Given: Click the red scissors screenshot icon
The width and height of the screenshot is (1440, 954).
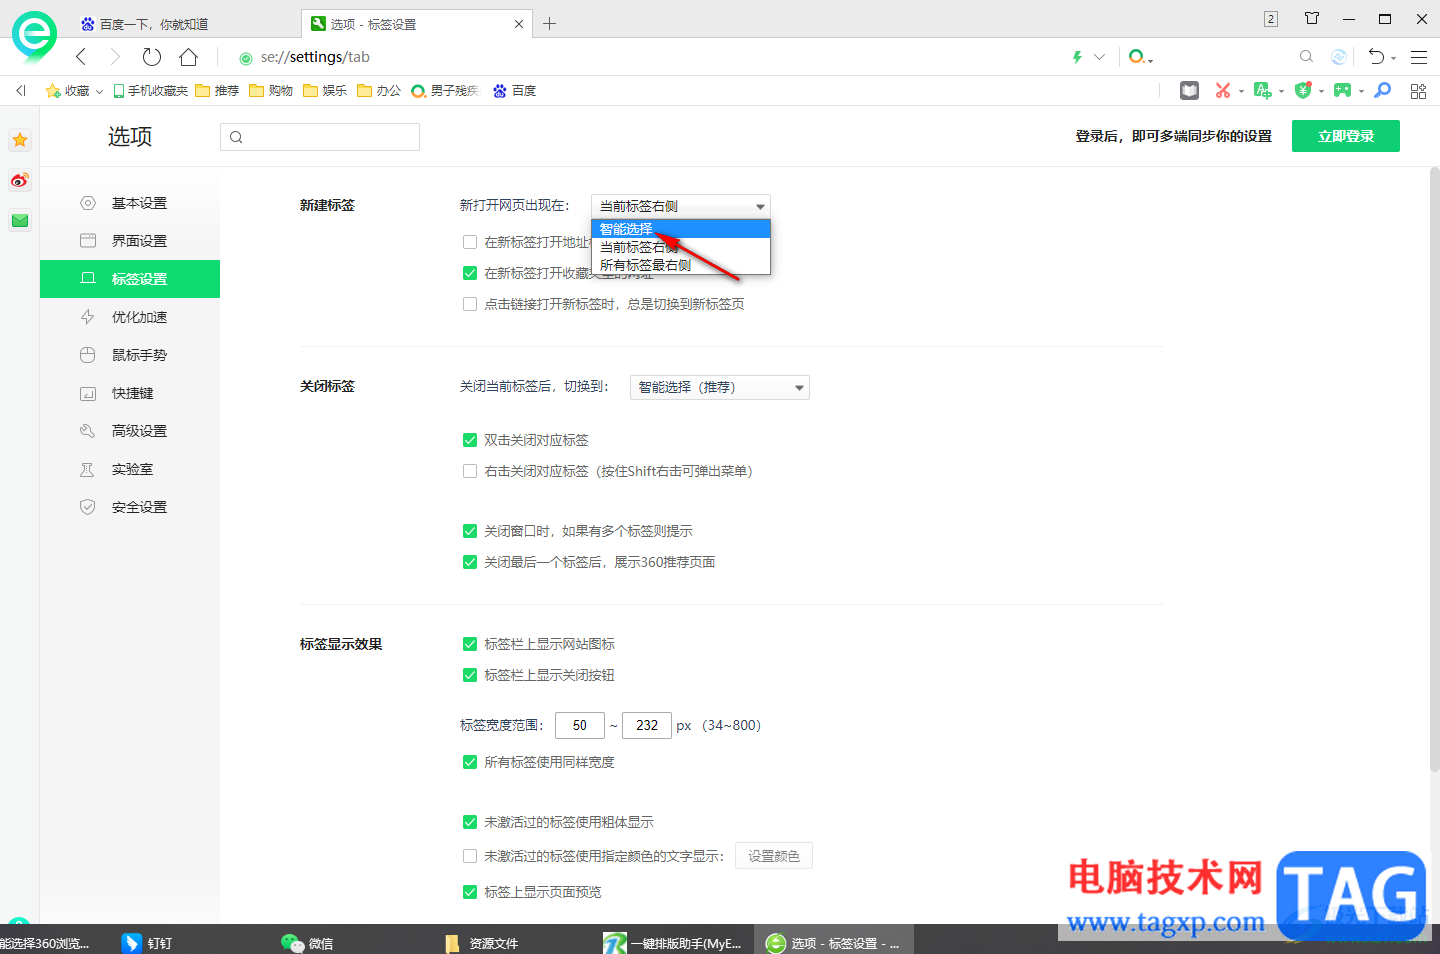Looking at the screenshot, I should tap(1223, 90).
